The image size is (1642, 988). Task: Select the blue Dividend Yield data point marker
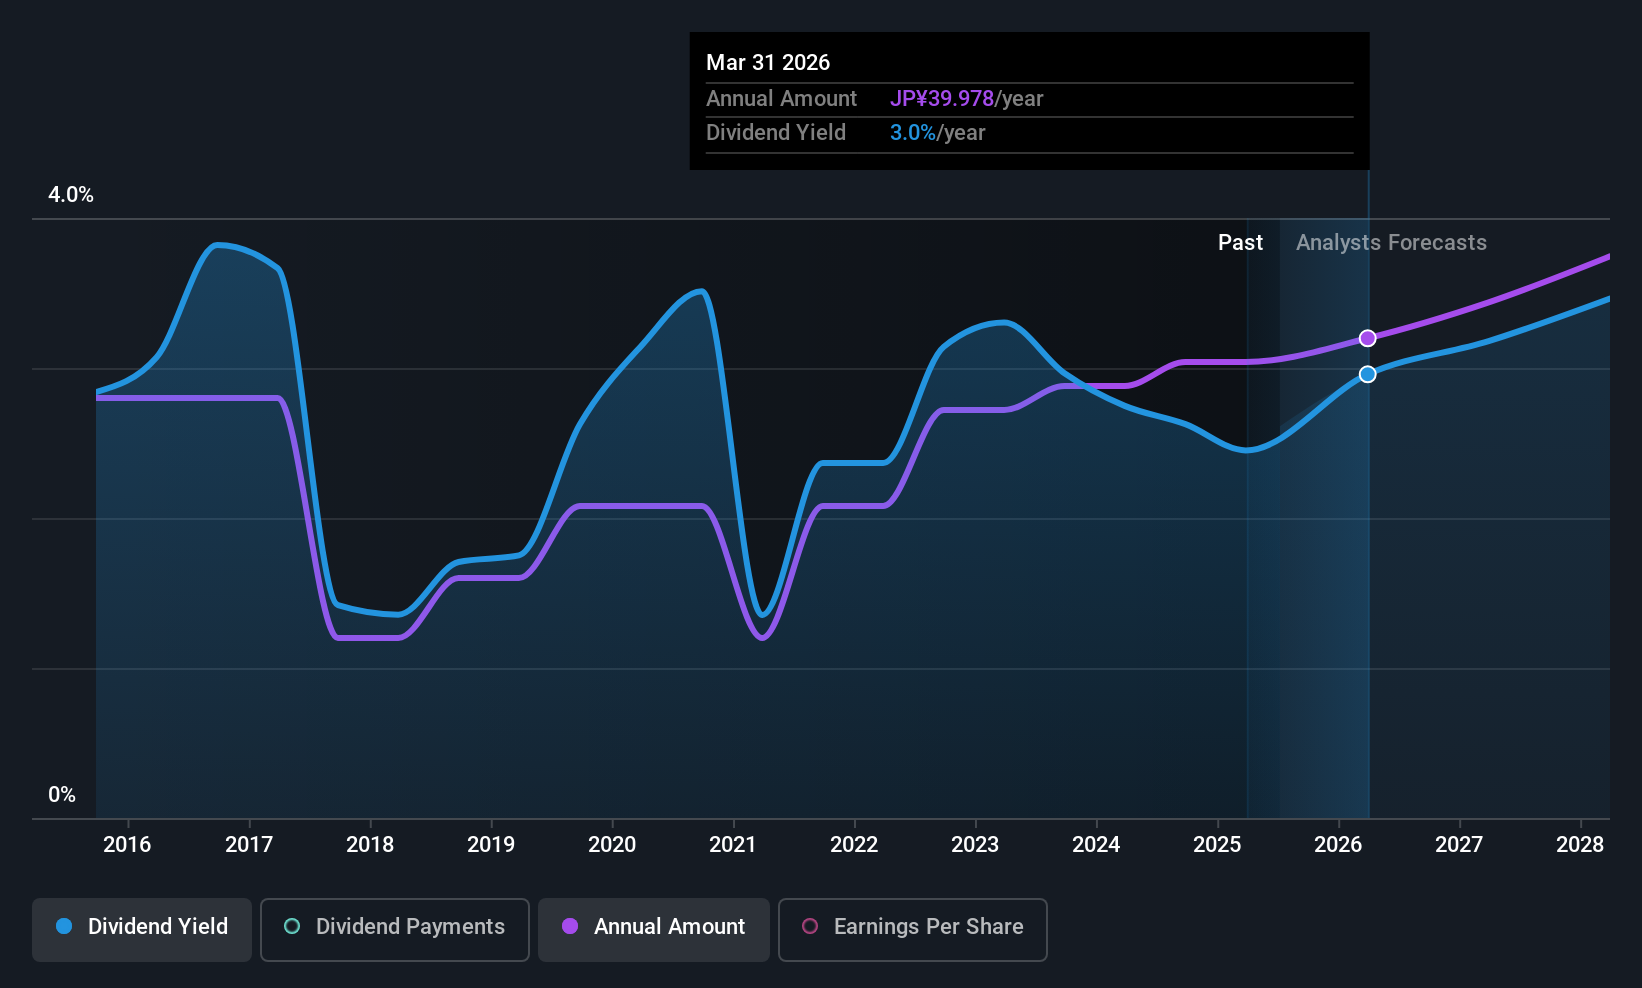(x=1367, y=374)
